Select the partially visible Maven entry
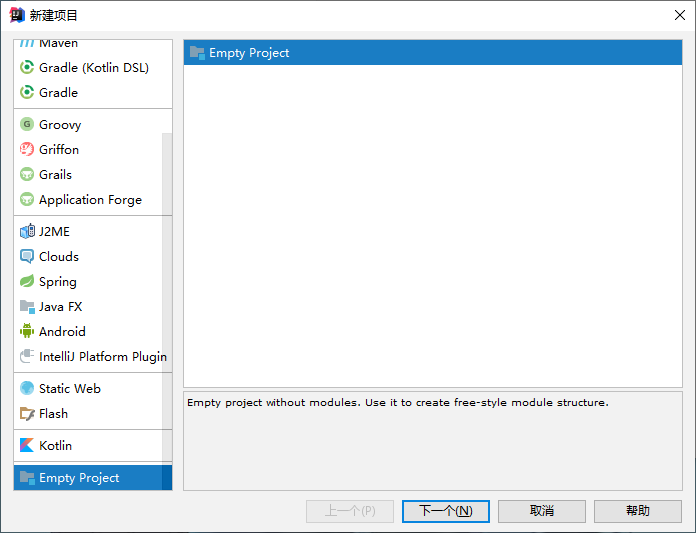Image resolution: width=696 pixels, height=533 pixels. pos(93,44)
